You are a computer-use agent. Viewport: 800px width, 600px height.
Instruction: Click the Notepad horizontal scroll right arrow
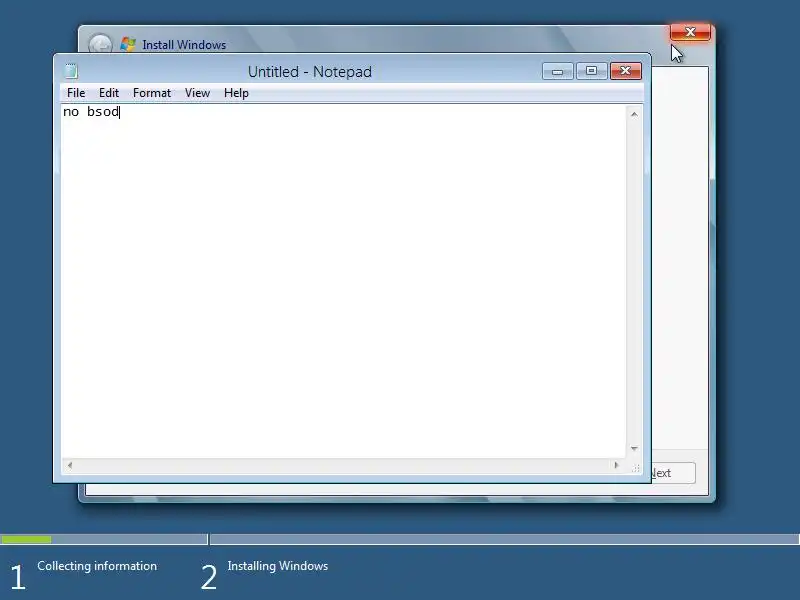(x=616, y=465)
